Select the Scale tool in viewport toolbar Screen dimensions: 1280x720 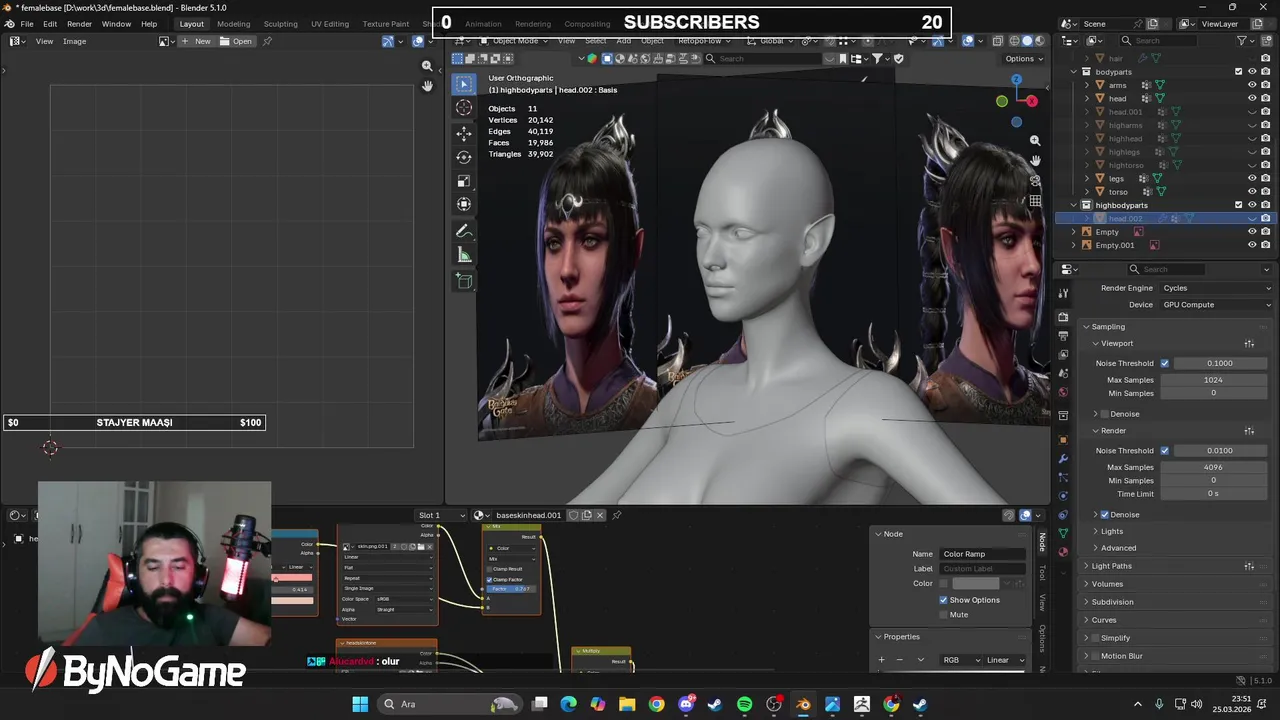464,181
